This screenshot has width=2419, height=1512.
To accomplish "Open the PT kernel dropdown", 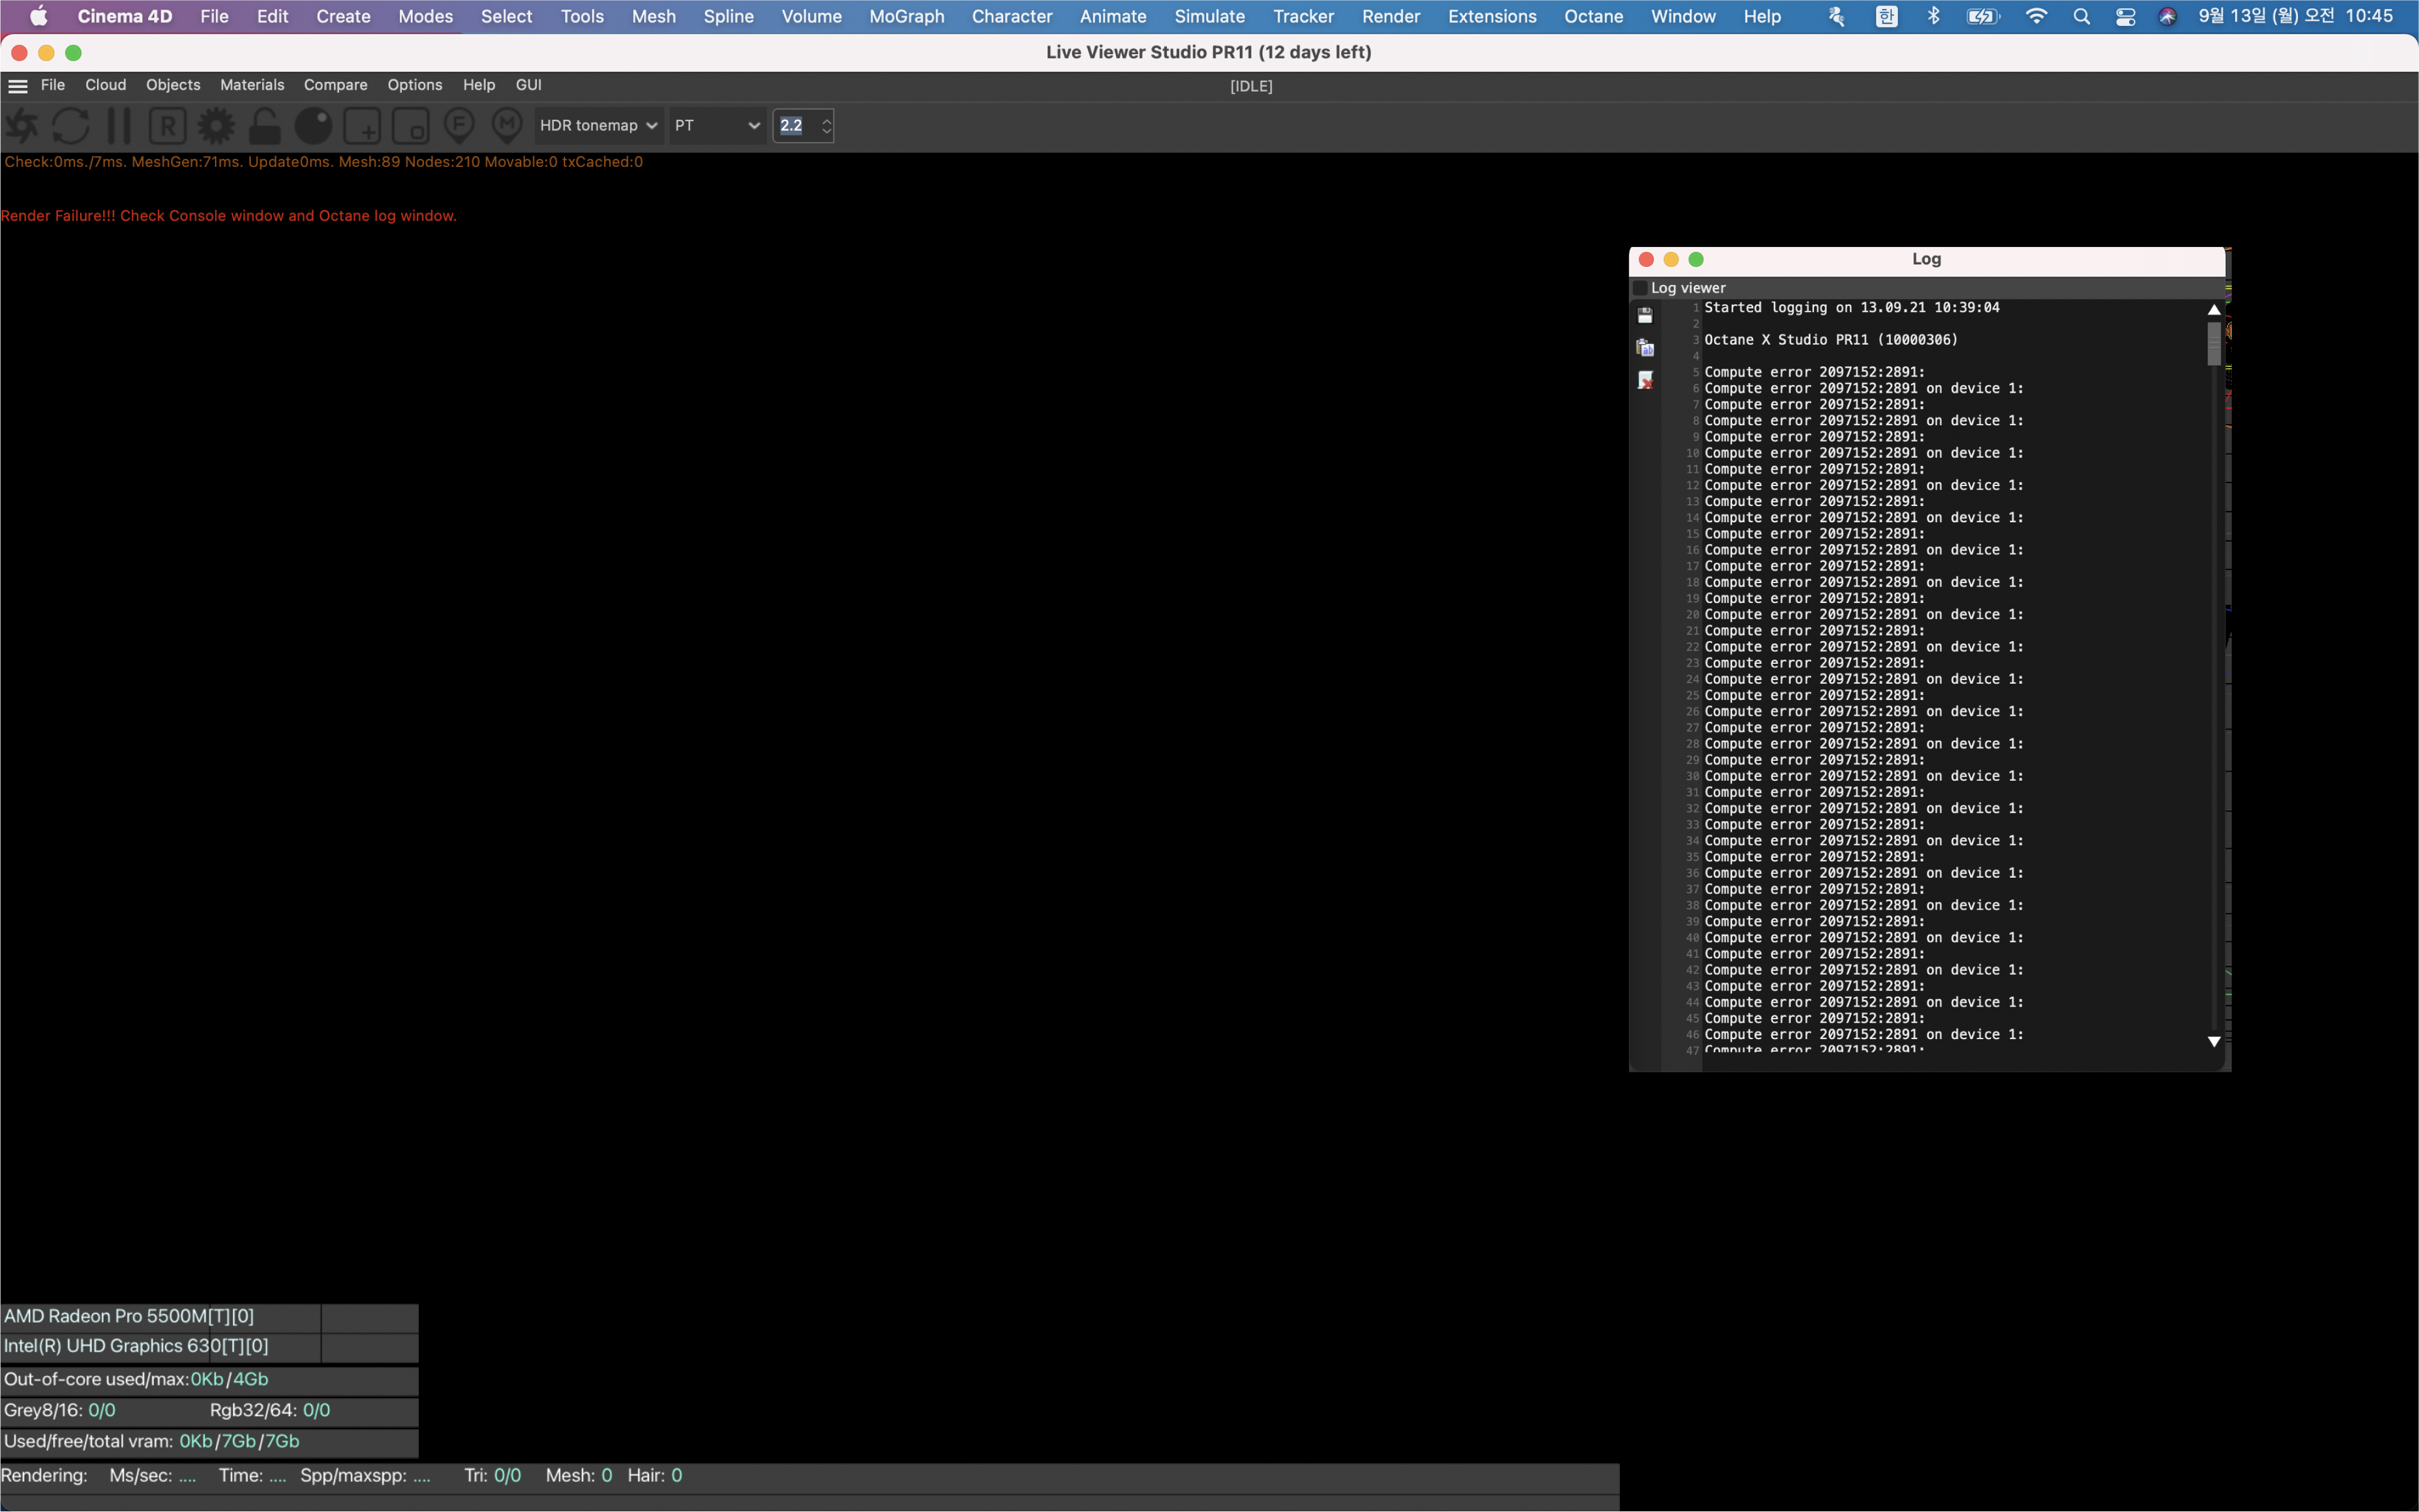I will [717, 126].
